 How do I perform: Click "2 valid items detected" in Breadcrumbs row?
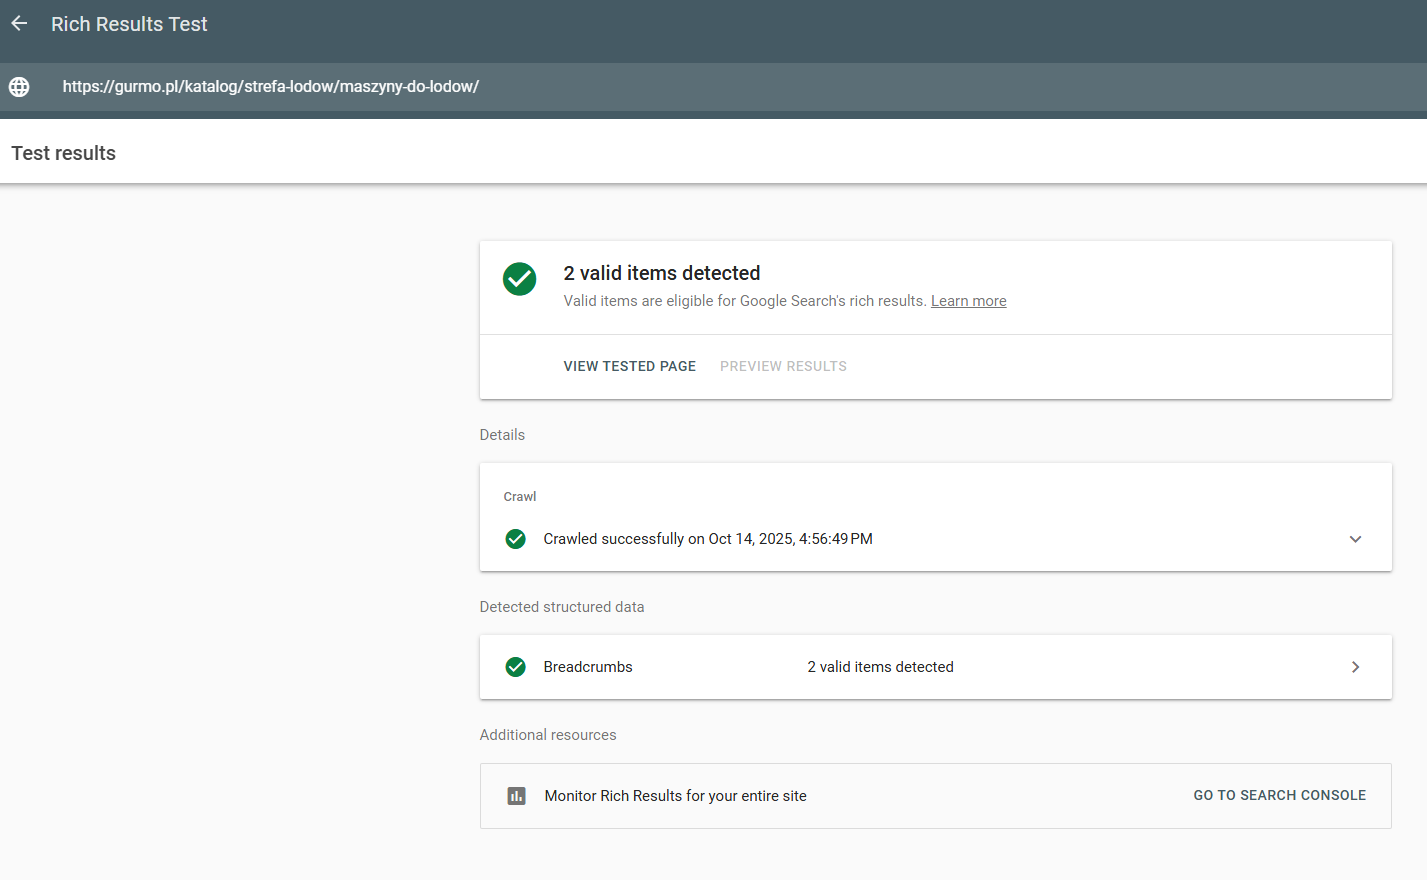point(880,667)
